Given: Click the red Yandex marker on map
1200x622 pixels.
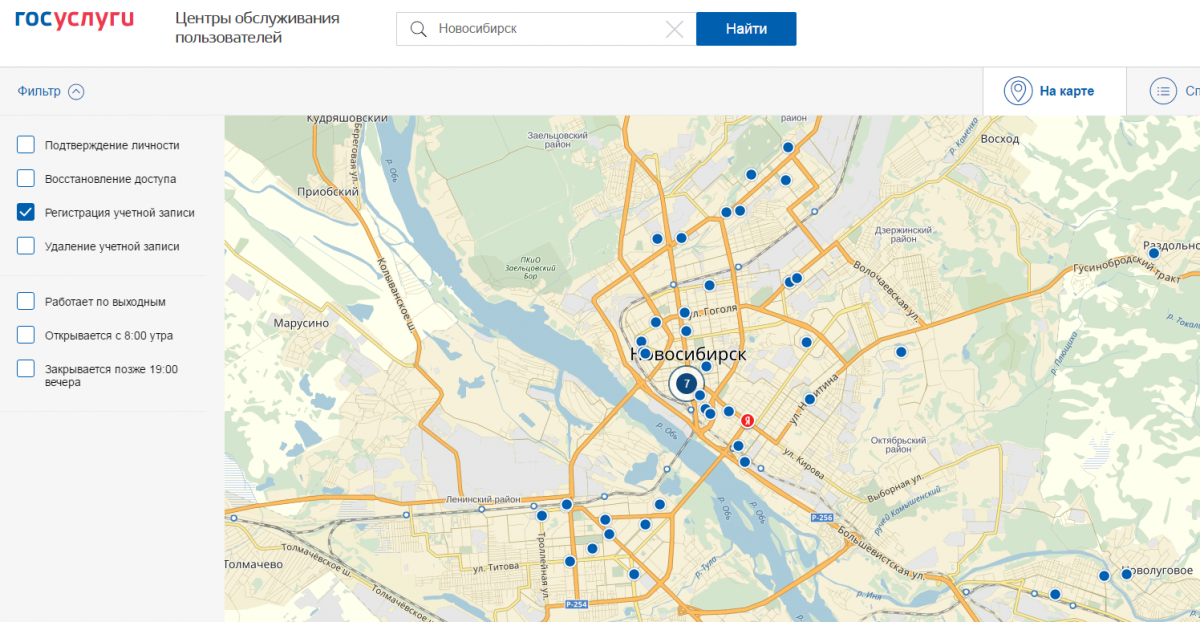Looking at the screenshot, I should click(x=746, y=423).
